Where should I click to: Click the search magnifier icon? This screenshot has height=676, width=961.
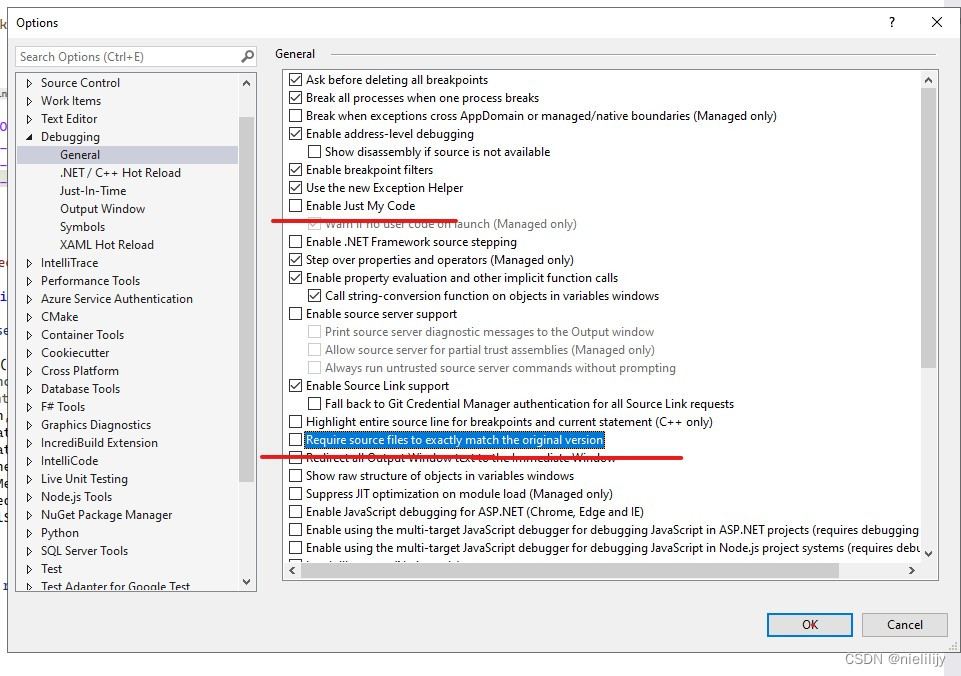248,56
